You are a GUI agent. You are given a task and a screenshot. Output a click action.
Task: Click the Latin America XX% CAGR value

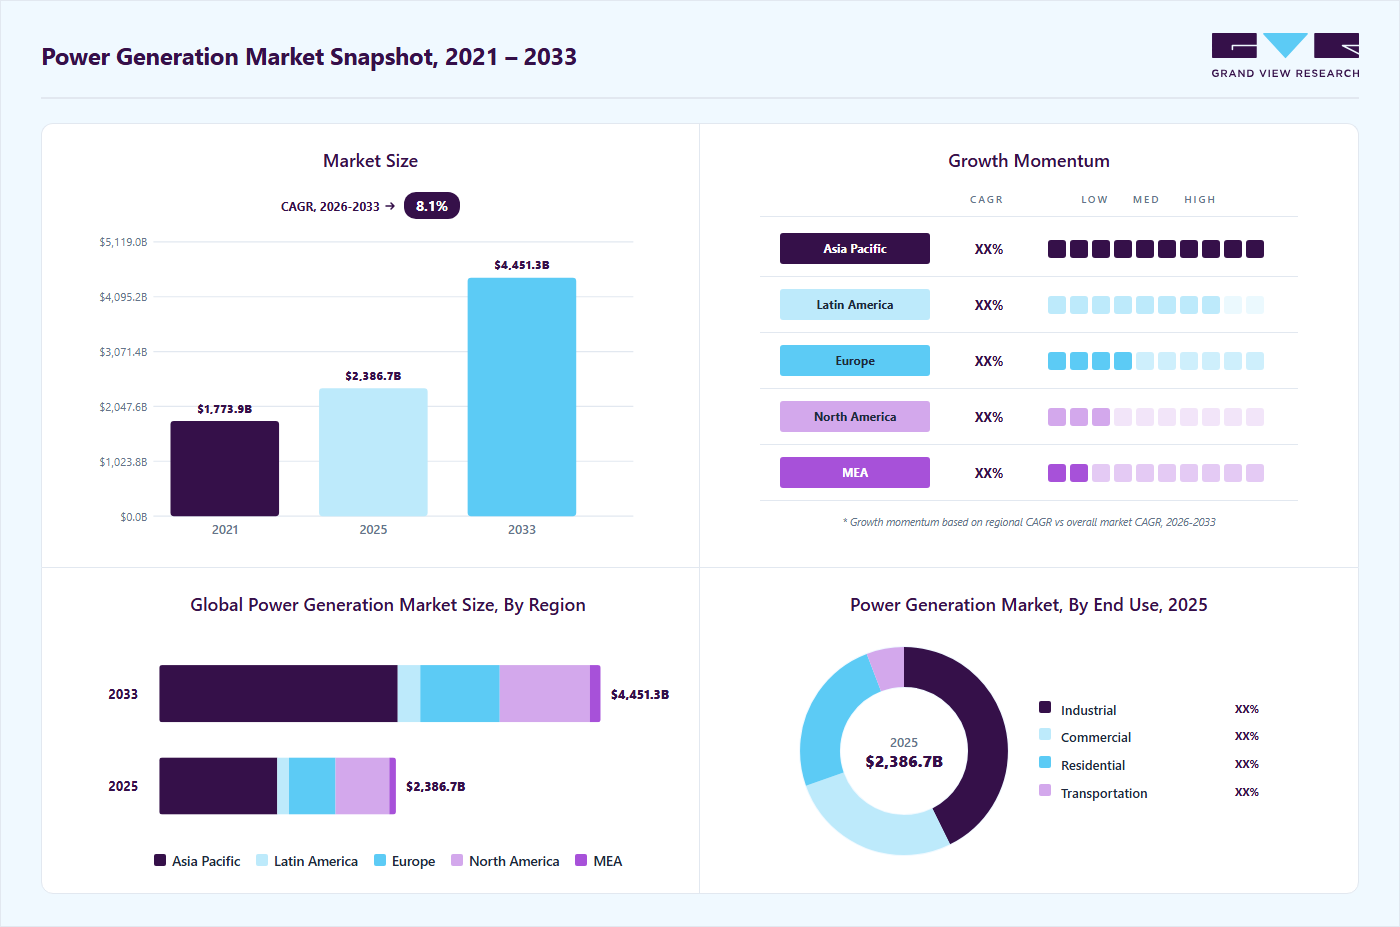(989, 305)
